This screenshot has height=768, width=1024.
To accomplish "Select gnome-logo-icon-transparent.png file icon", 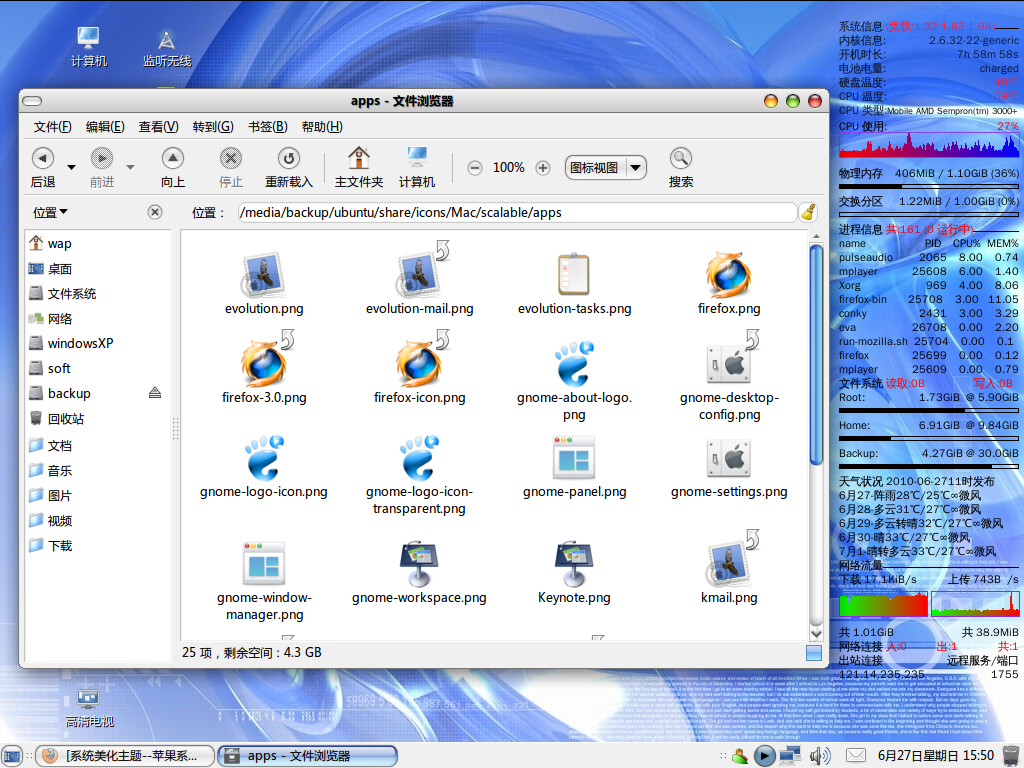I will 419,458.
